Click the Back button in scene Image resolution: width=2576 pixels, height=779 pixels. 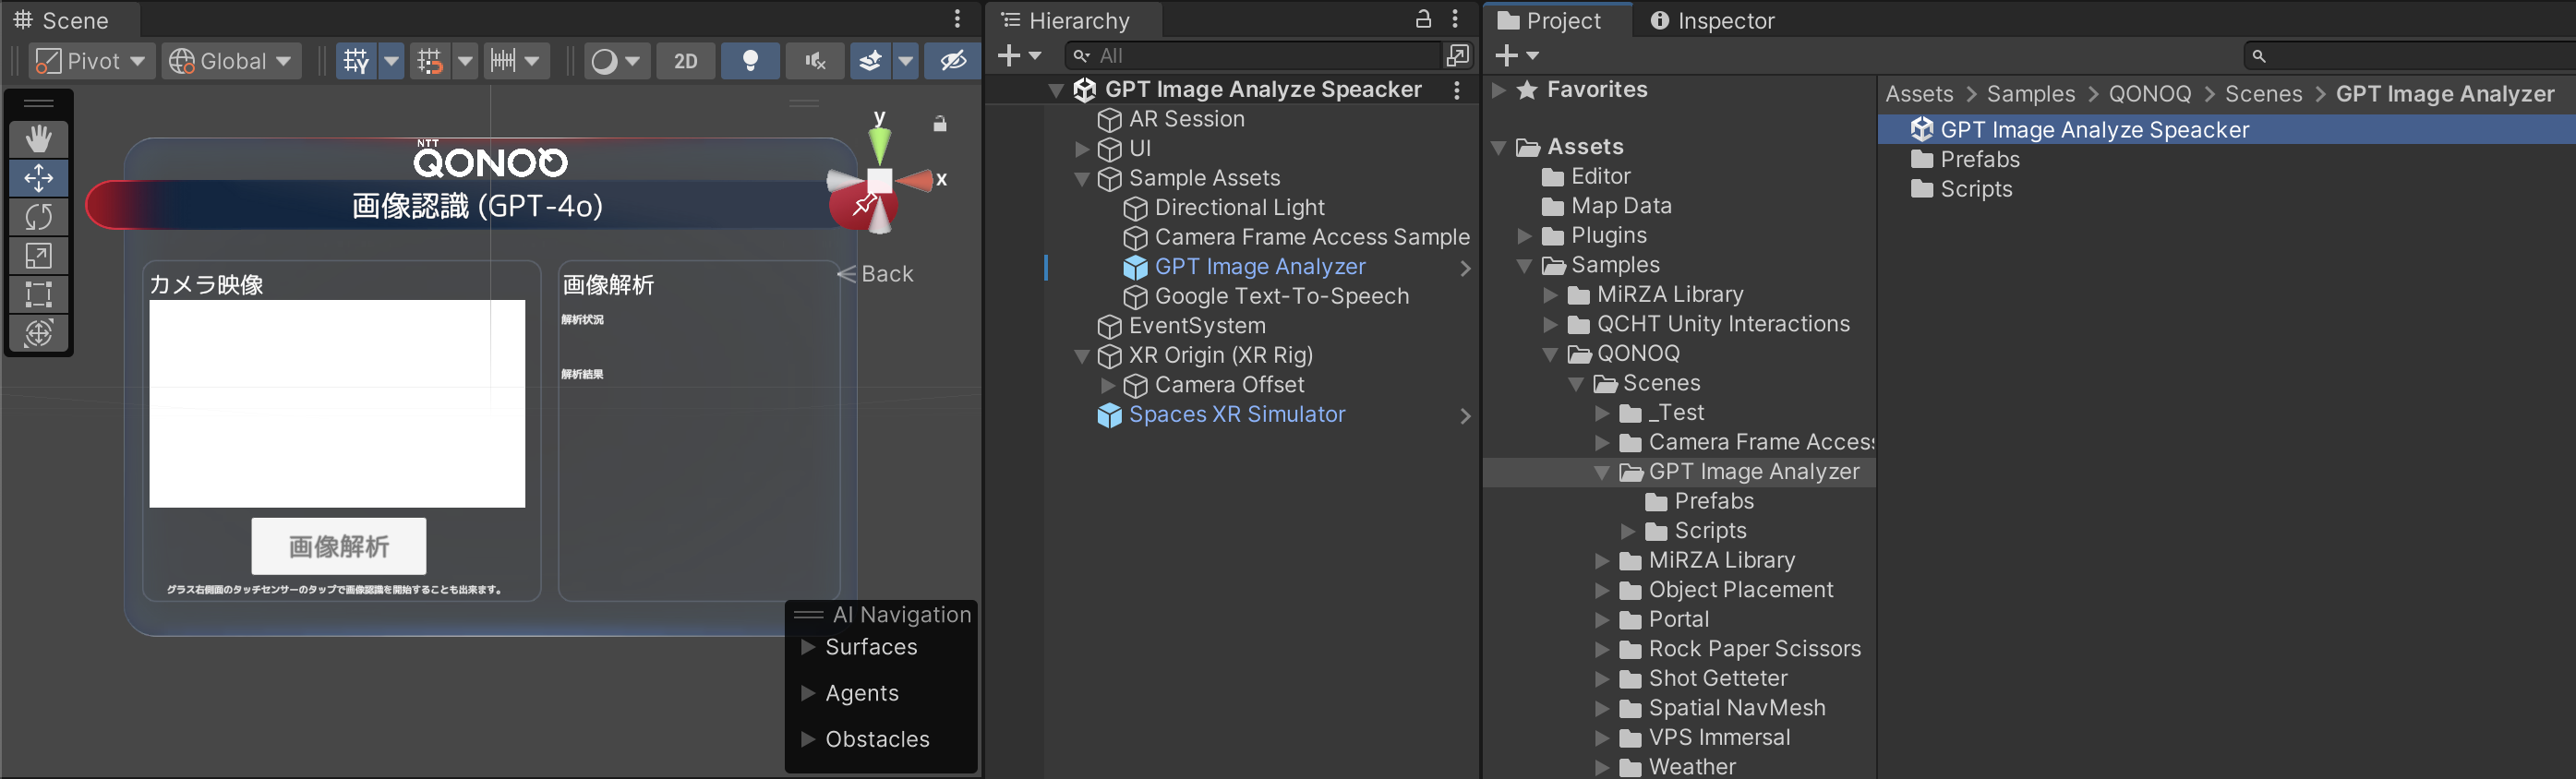(876, 274)
